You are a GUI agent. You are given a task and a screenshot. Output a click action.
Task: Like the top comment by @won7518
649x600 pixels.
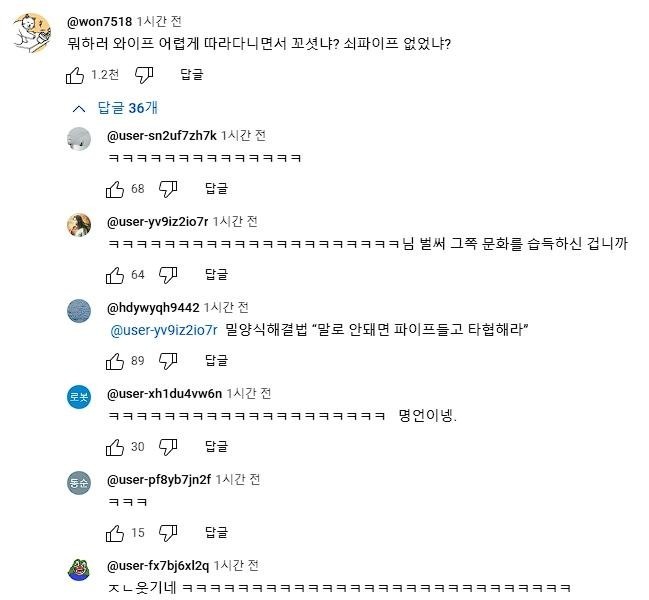tap(75, 74)
